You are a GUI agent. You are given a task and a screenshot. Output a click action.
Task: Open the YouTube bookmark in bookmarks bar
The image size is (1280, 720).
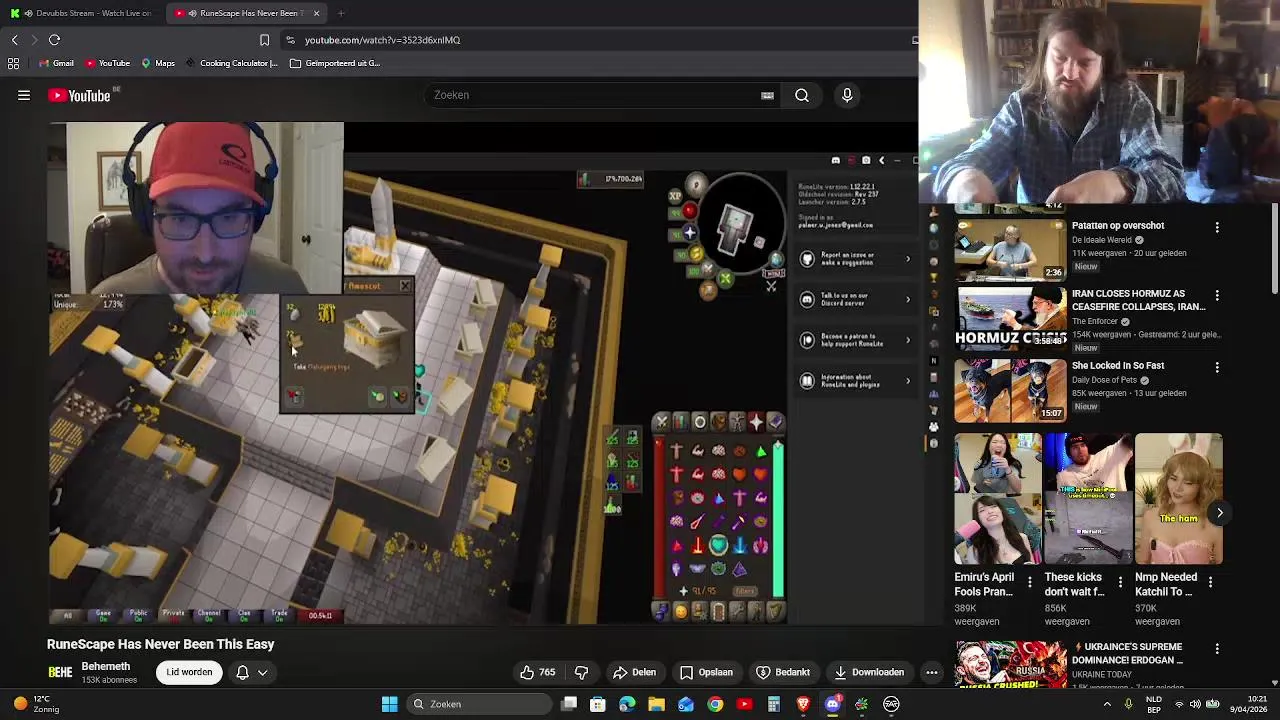click(x=107, y=63)
